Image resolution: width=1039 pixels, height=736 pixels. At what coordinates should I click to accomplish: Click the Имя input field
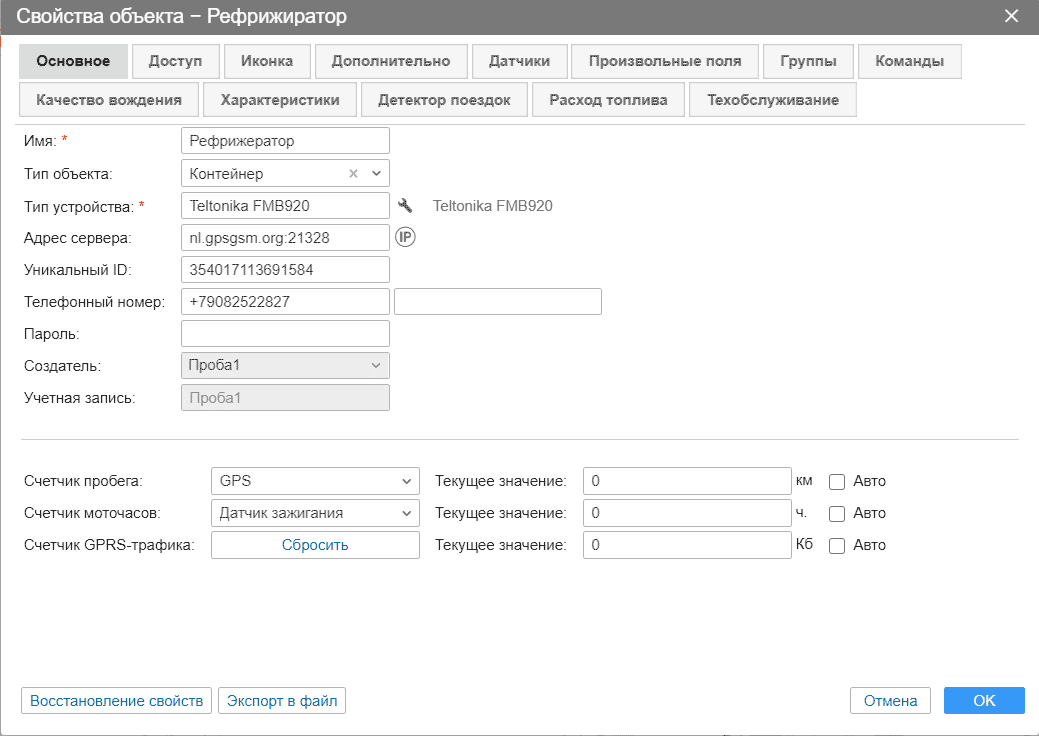(286, 140)
